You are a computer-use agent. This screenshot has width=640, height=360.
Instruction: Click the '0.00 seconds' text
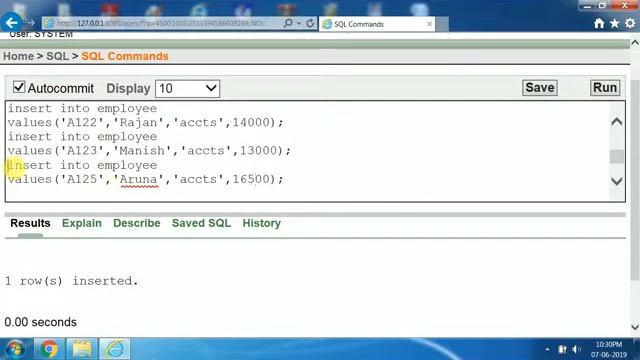click(40, 322)
